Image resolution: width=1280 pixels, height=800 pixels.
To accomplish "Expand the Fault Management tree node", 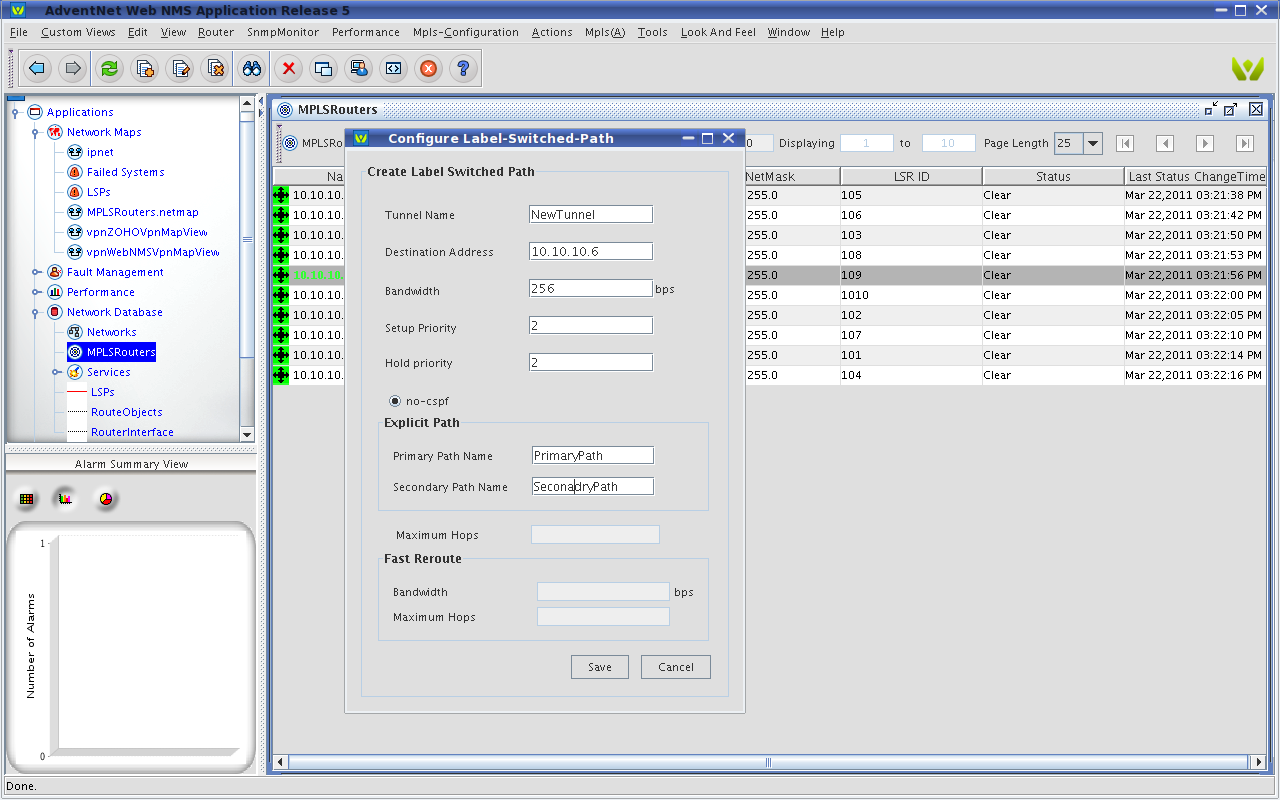I will 35,272.
